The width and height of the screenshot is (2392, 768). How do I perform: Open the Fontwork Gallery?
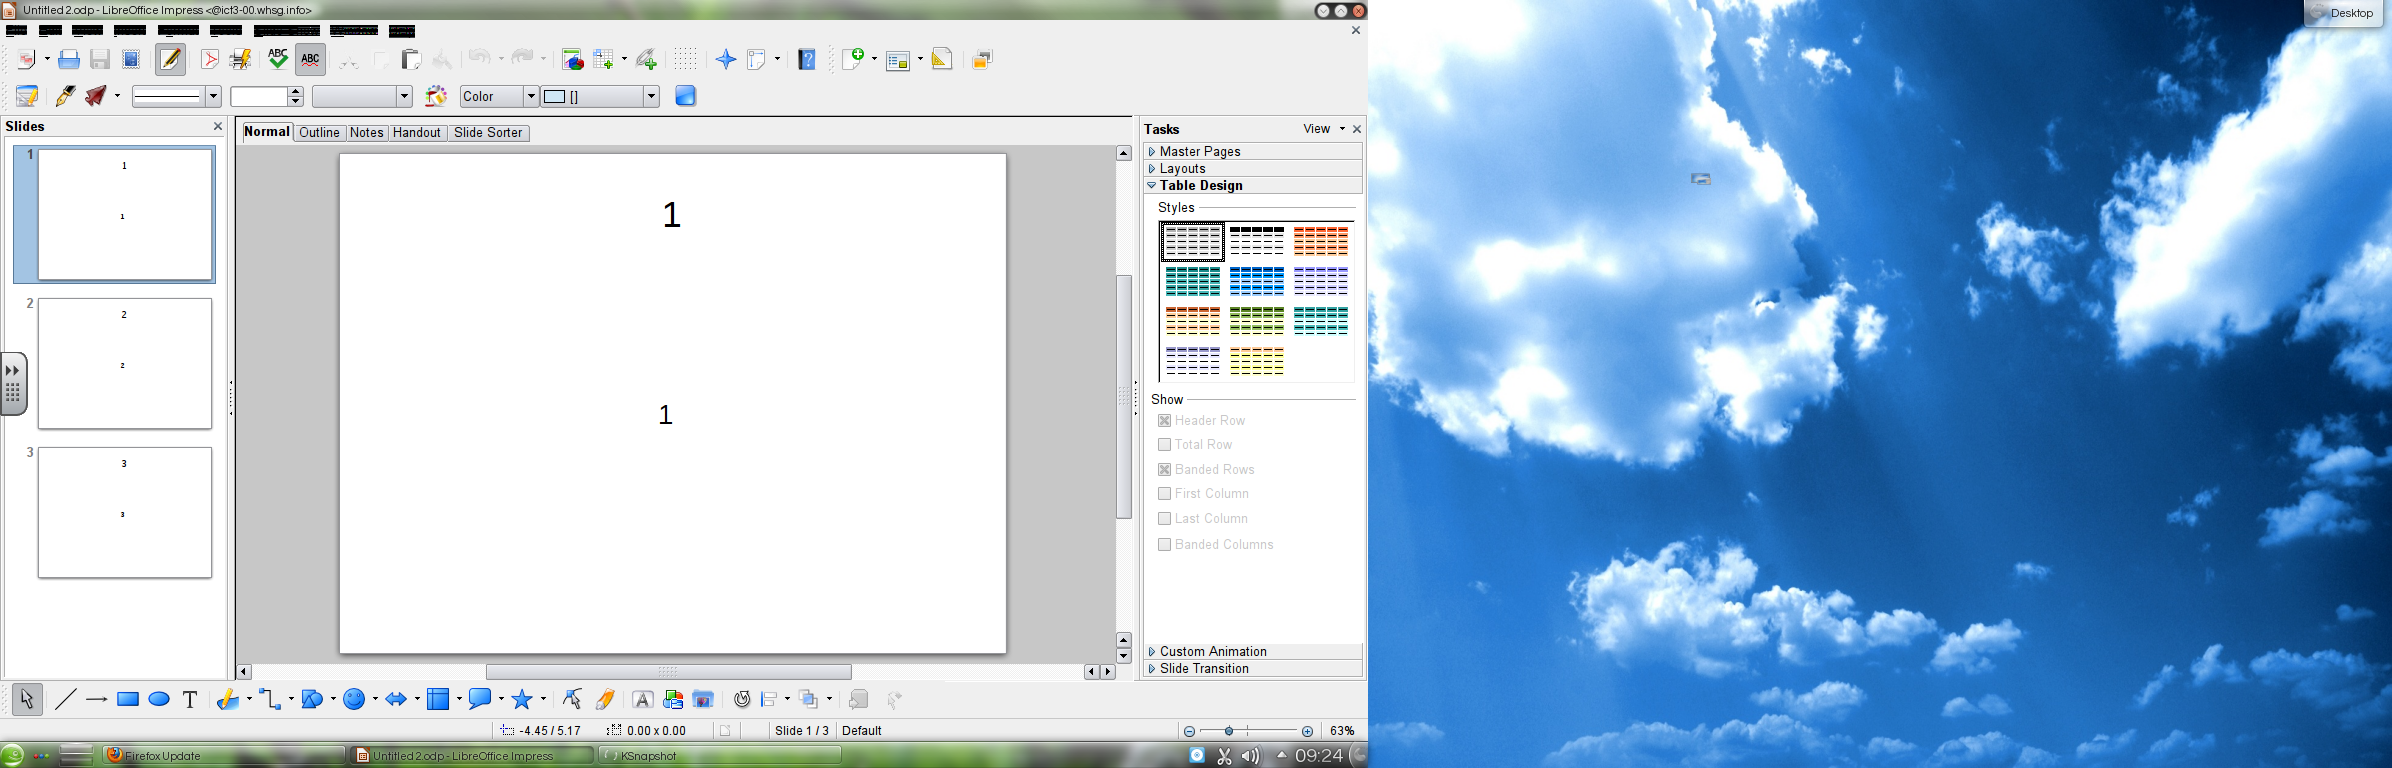click(643, 700)
